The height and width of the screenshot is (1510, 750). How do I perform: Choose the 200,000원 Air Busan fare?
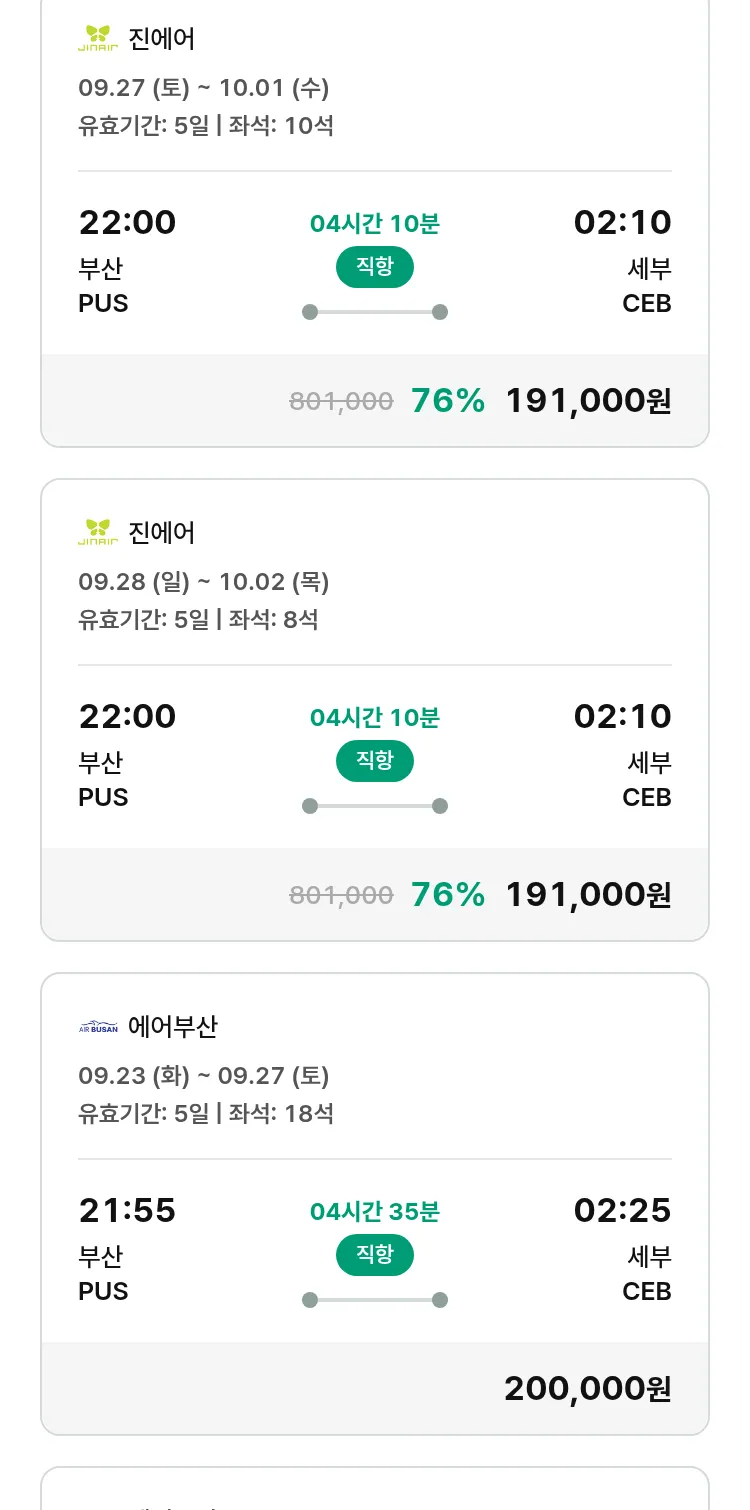[x=588, y=1389]
